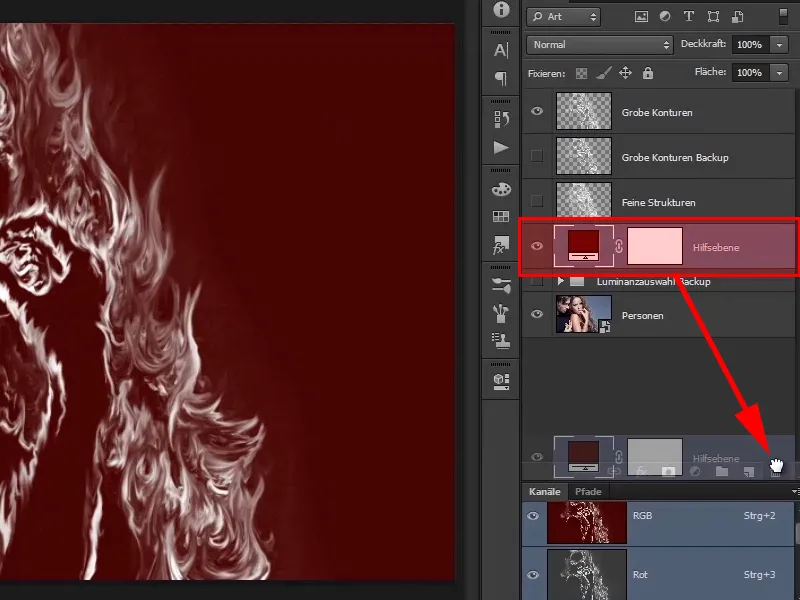
Task: Click the Fläche 100% value field
Action: [751, 73]
